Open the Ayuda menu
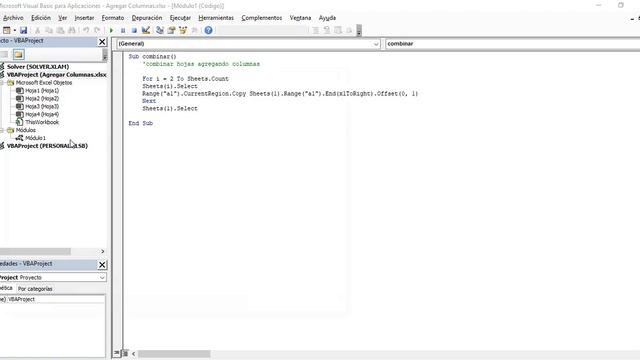Image resolution: width=640 pixels, height=360 pixels. [327, 18]
